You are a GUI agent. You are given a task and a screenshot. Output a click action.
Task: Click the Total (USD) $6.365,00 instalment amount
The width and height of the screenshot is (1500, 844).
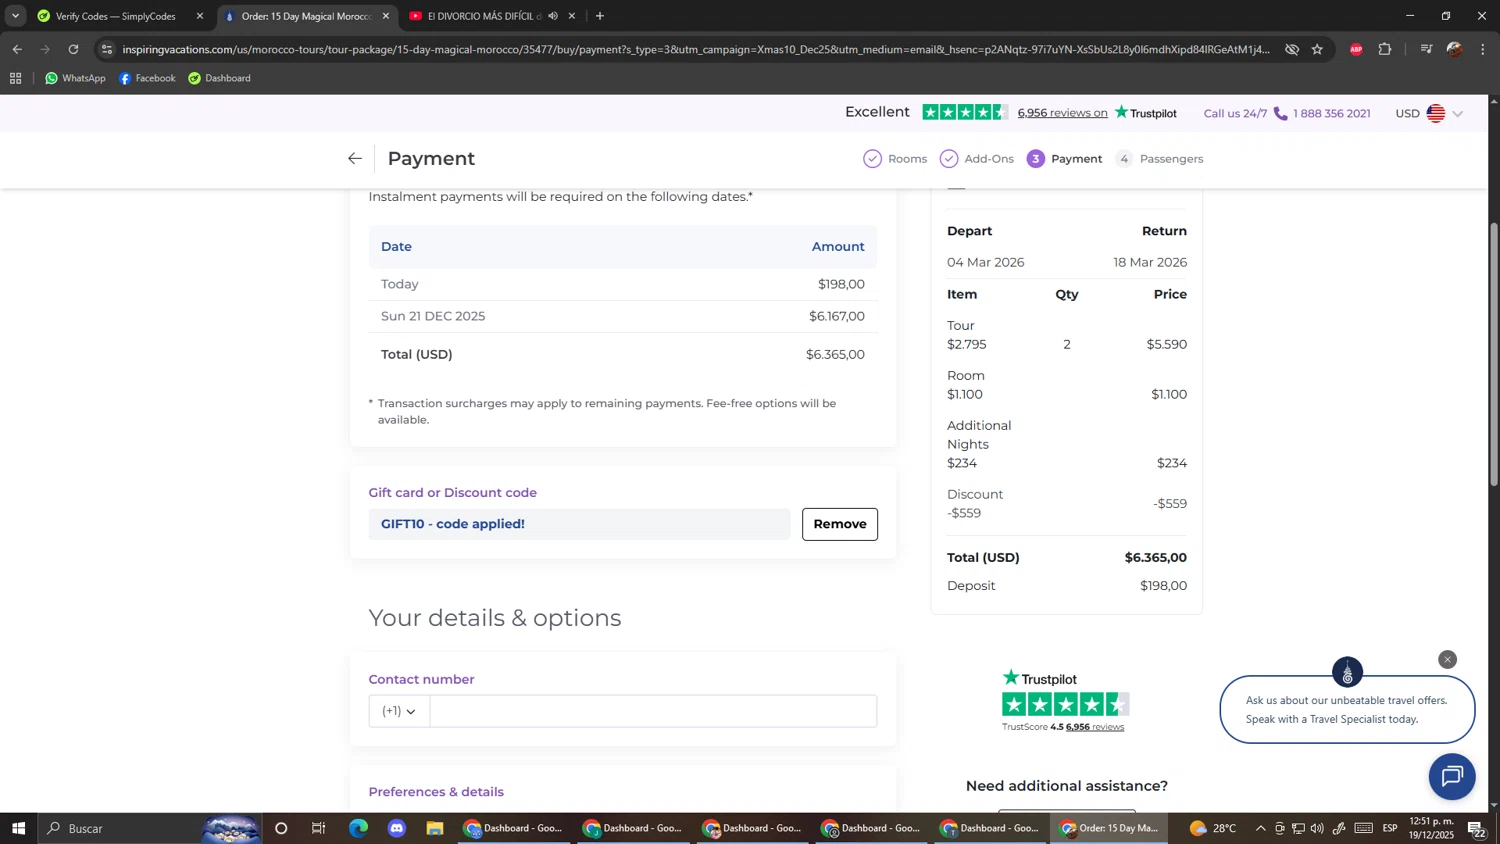point(835,355)
